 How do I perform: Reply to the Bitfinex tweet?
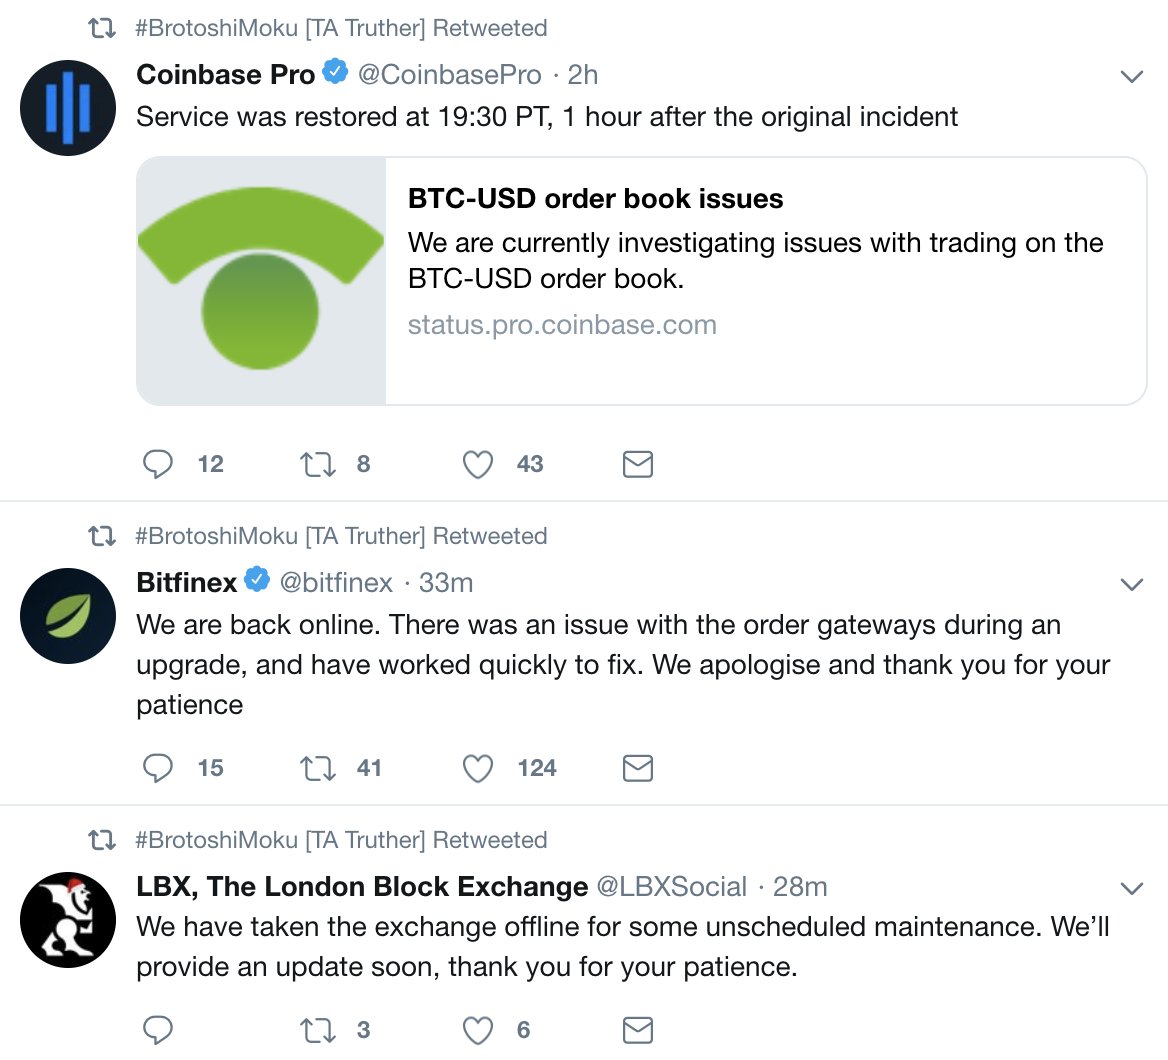pyautogui.click(x=157, y=768)
